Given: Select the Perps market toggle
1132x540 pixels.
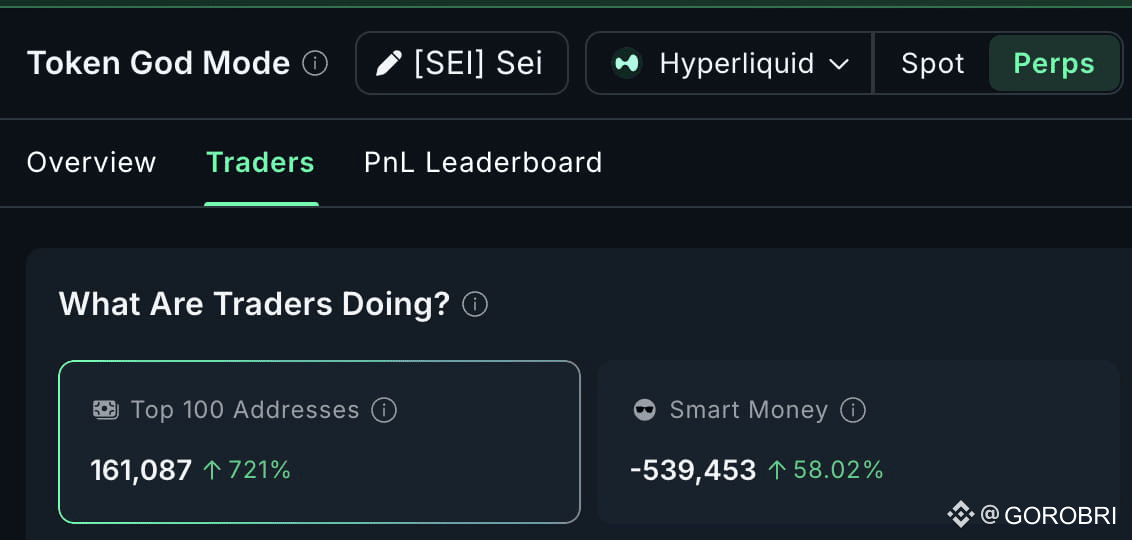Looking at the screenshot, I should click(x=1054, y=64).
